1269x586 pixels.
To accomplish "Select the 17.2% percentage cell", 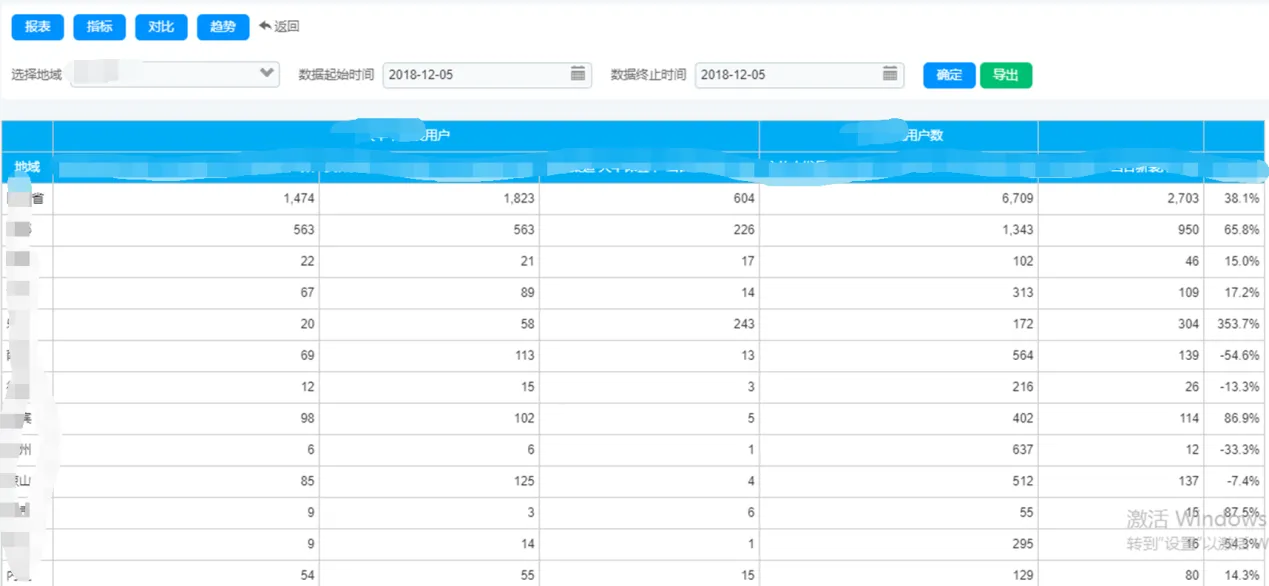I will coord(1236,293).
